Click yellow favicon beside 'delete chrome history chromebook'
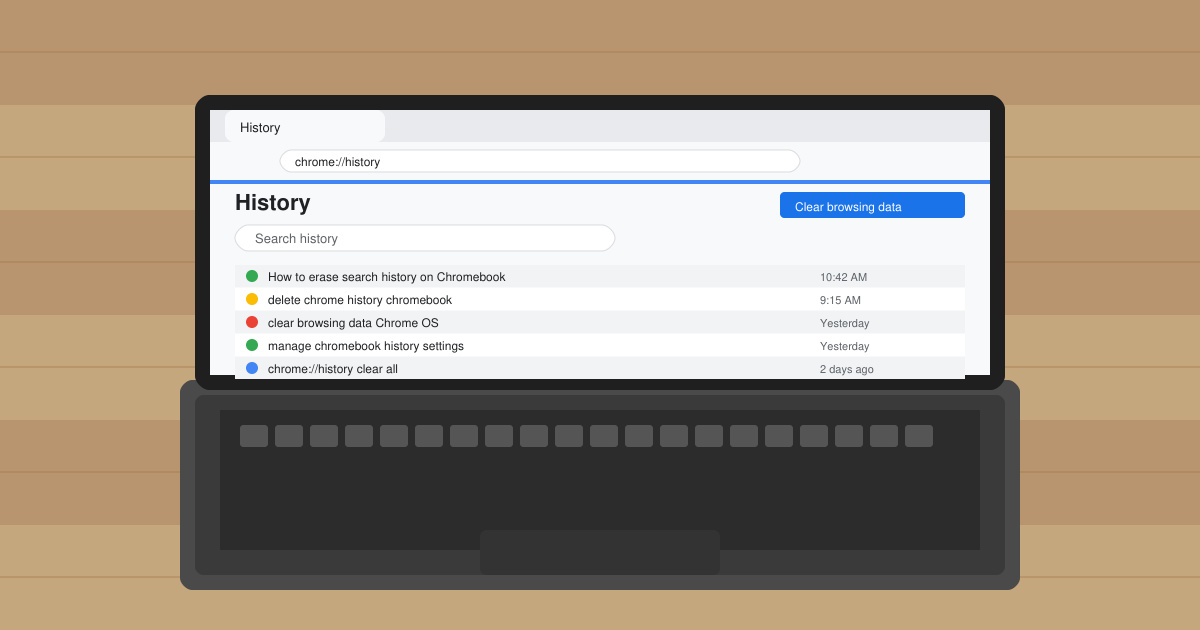 252,299
